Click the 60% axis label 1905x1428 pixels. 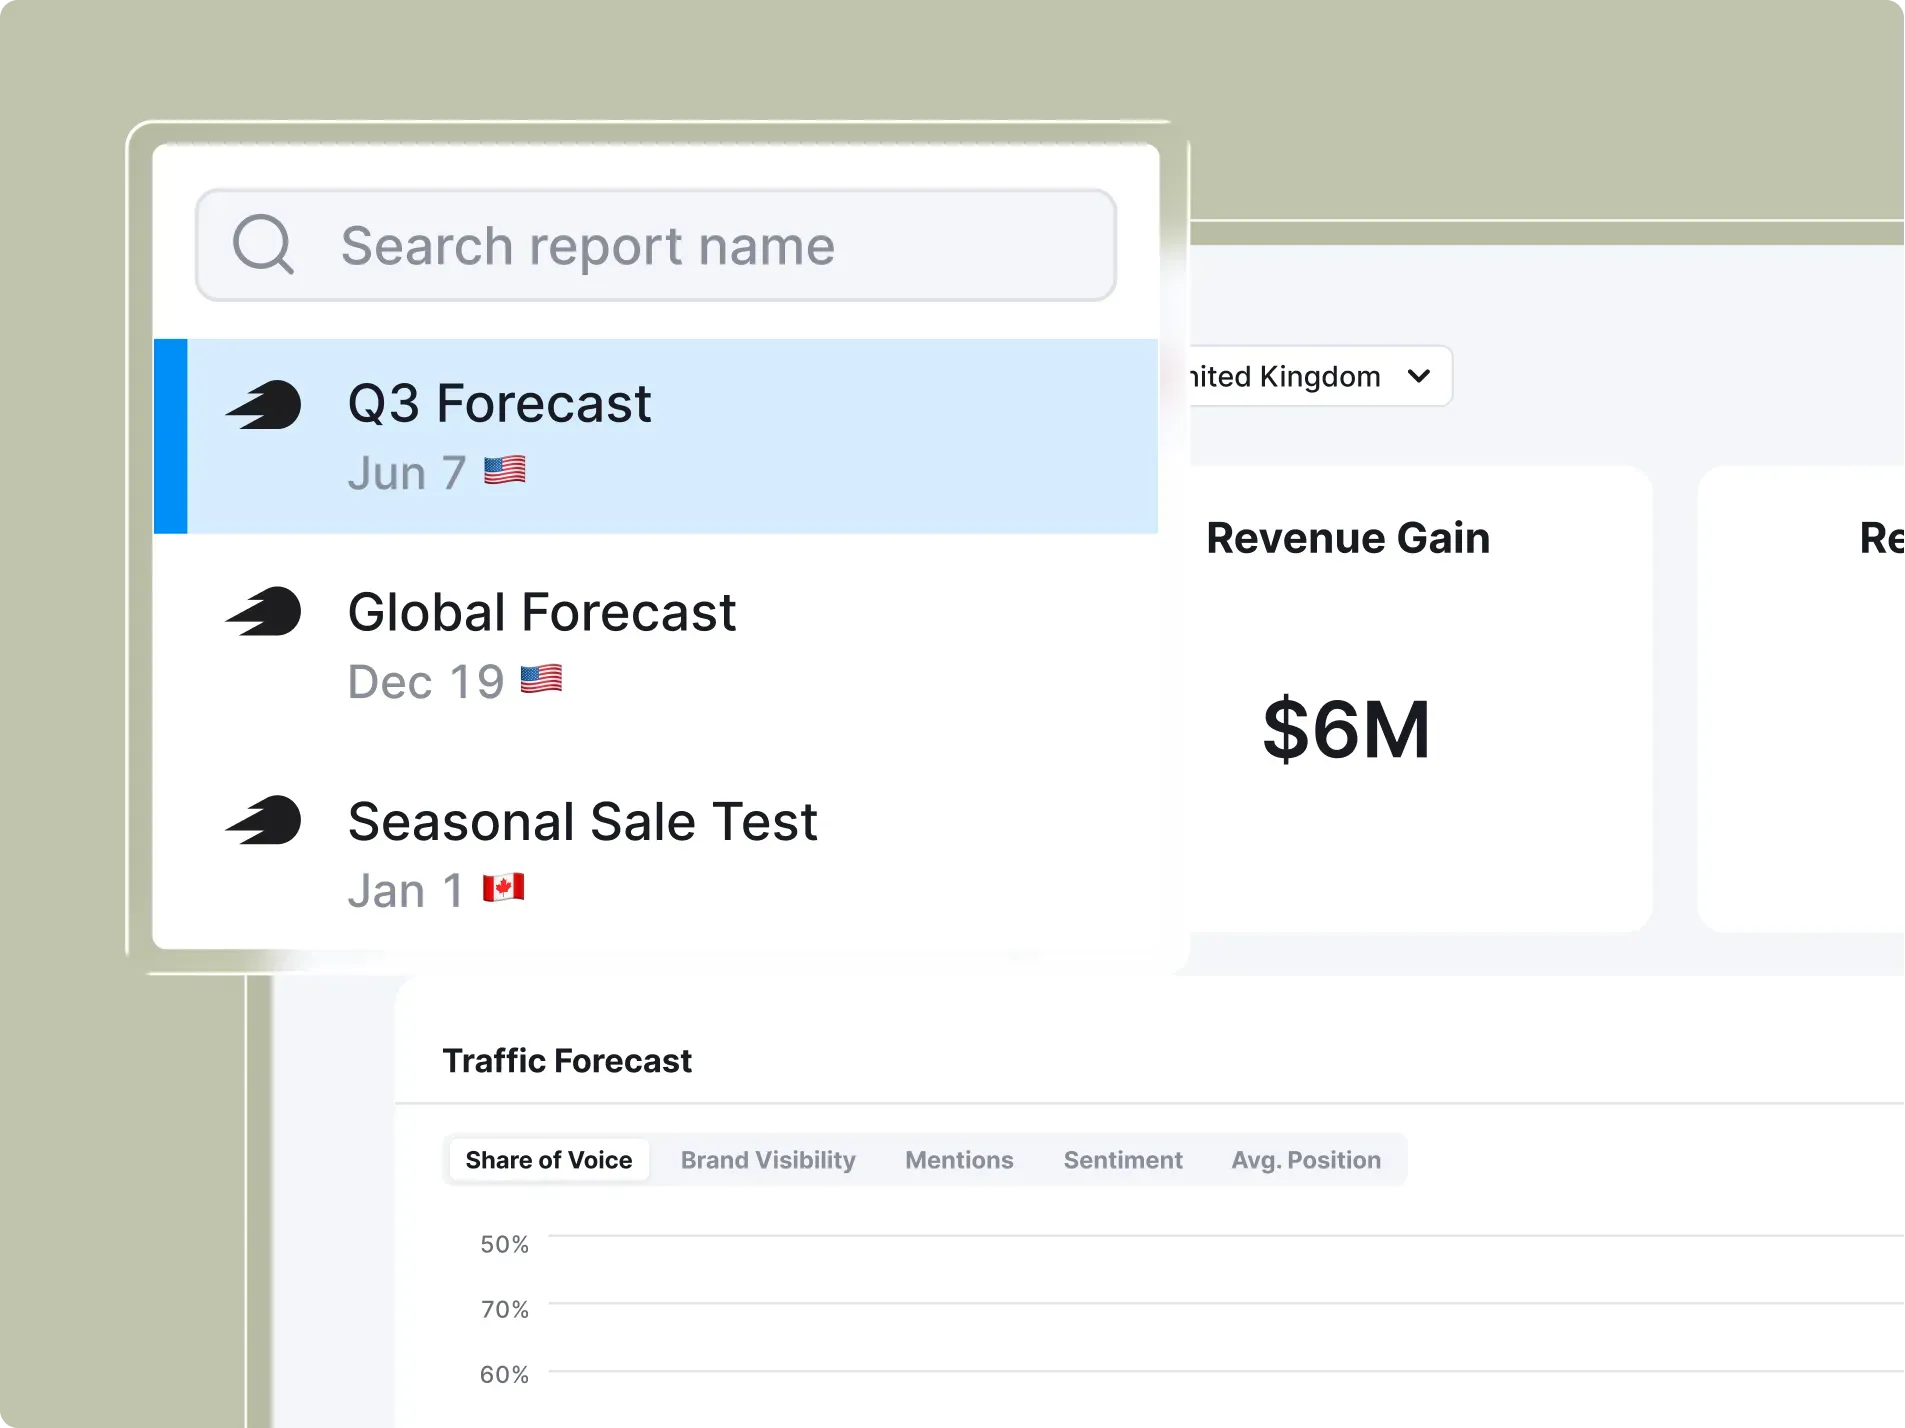504,1374
